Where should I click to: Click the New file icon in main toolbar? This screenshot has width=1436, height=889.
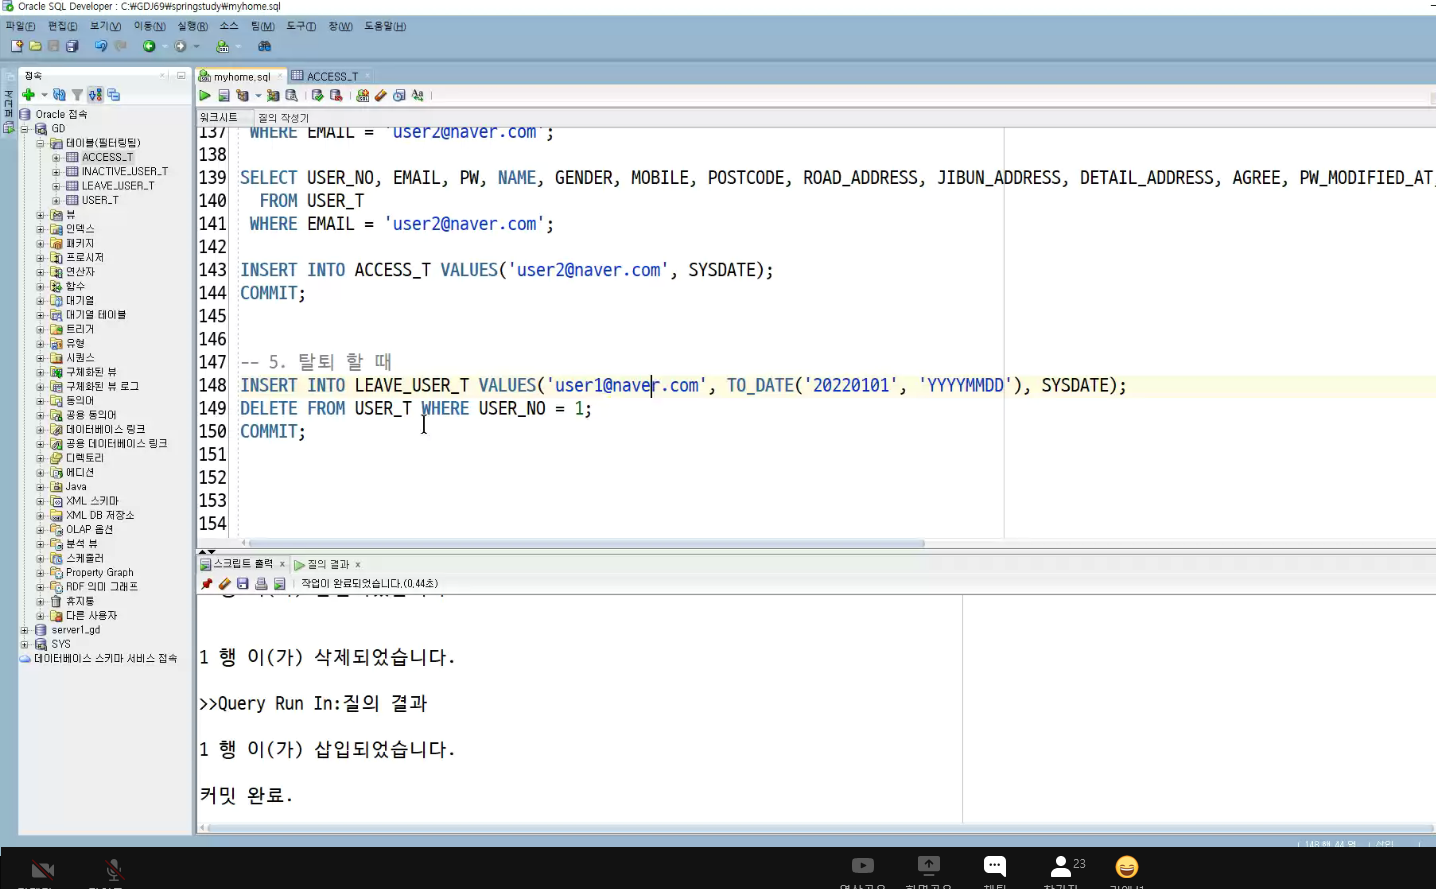(x=16, y=46)
